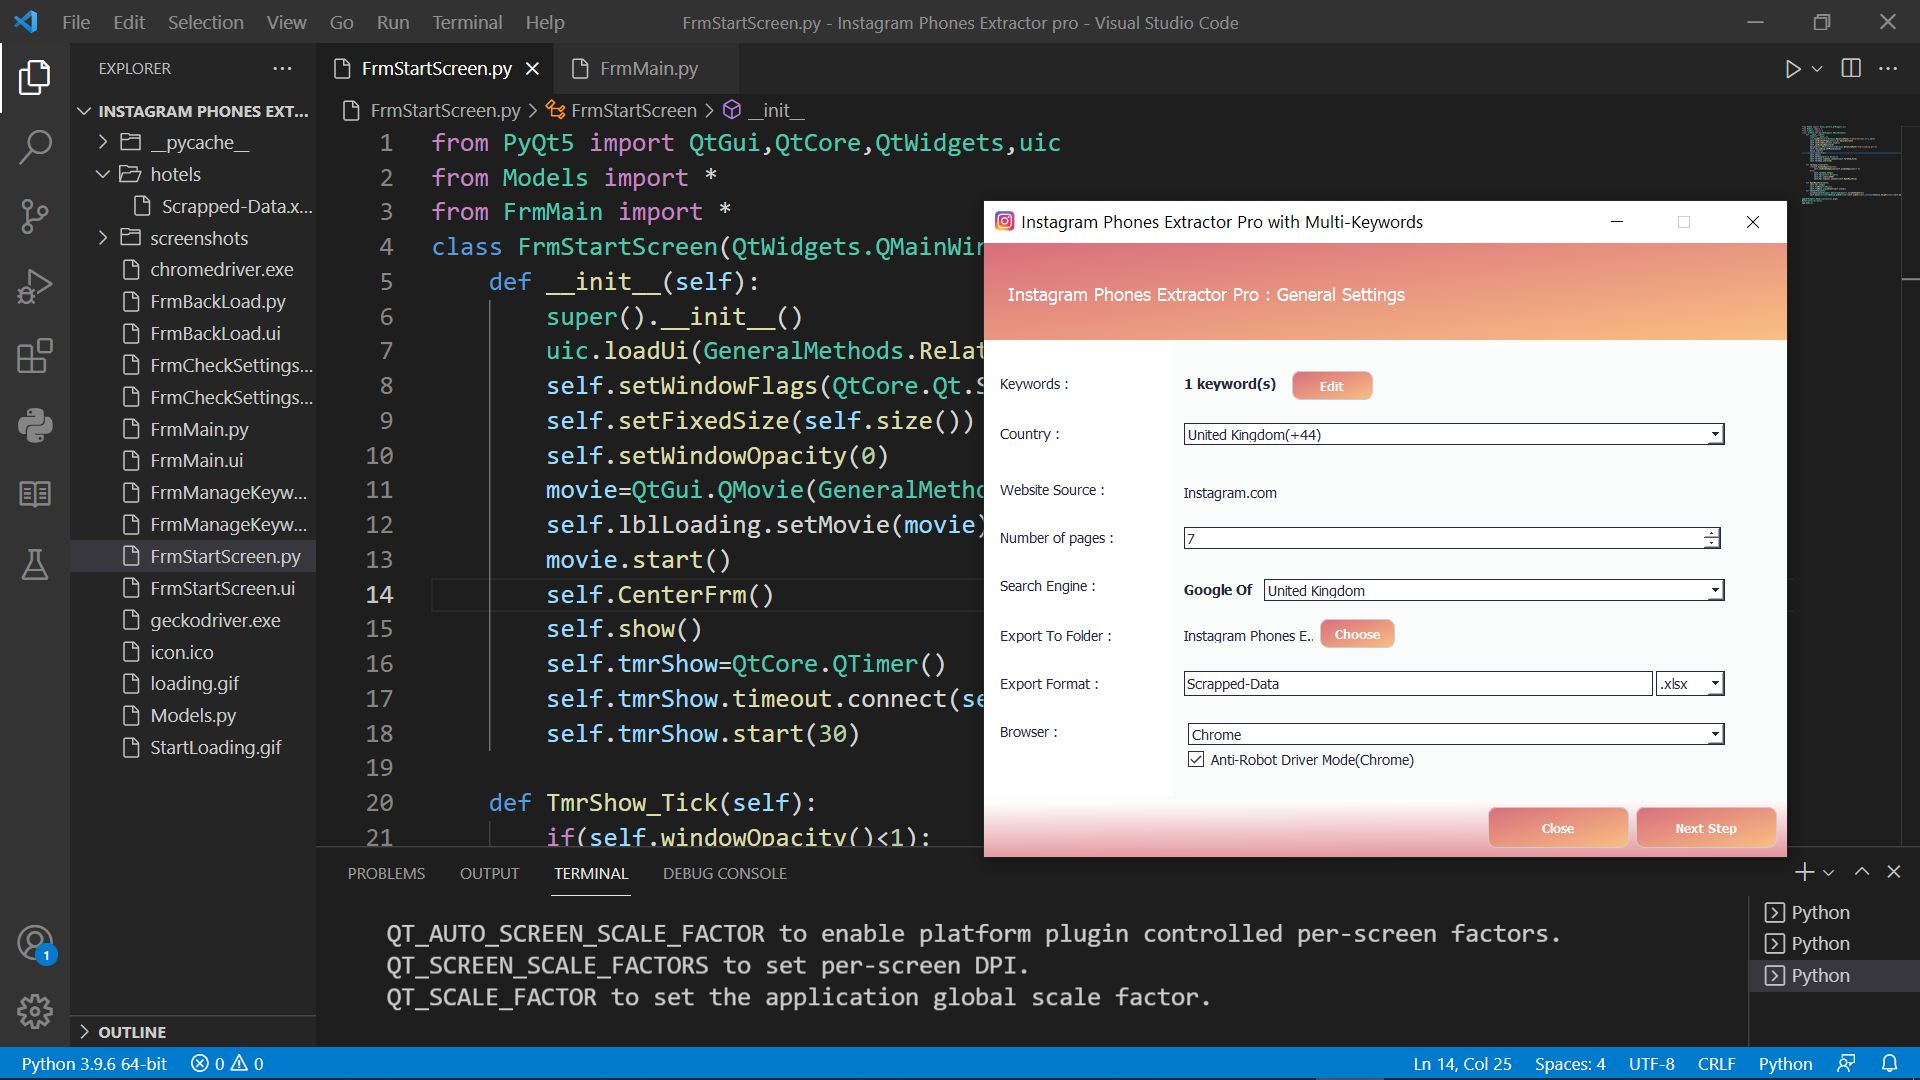The height and width of the screenshot is (1080, 1920).
Task: Click Ln 14, Col 25 cursor position
Action: click(1462, 1064)
